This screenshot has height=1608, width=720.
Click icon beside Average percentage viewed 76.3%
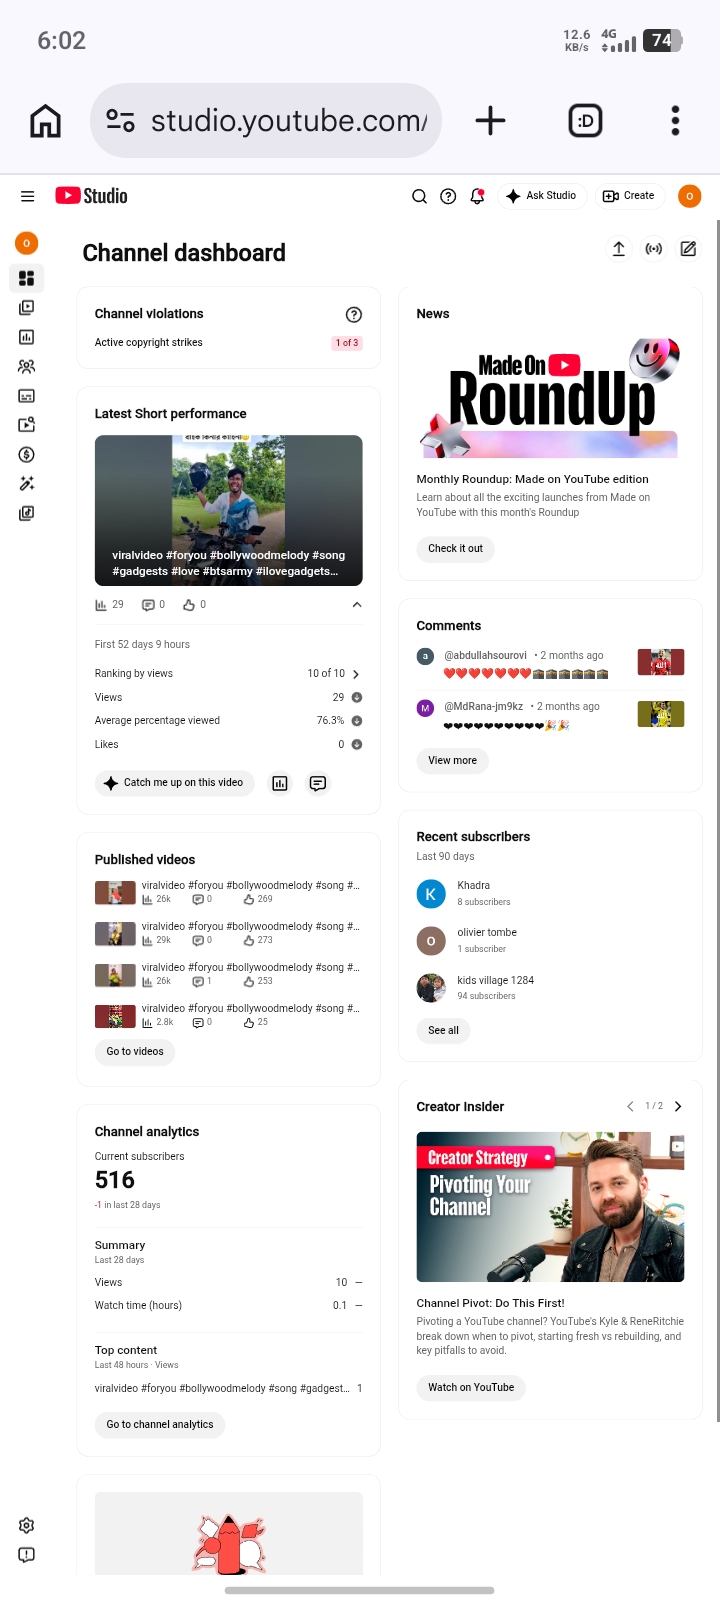click(x=357, y=720)
